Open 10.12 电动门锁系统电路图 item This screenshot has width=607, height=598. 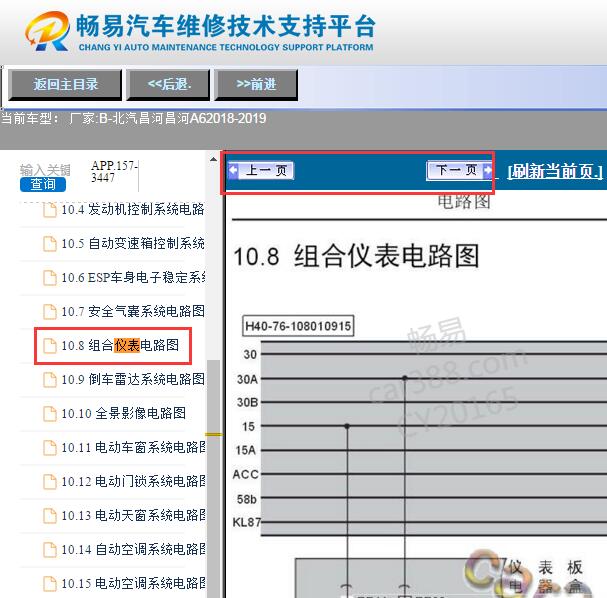click(x=133, y=481)
